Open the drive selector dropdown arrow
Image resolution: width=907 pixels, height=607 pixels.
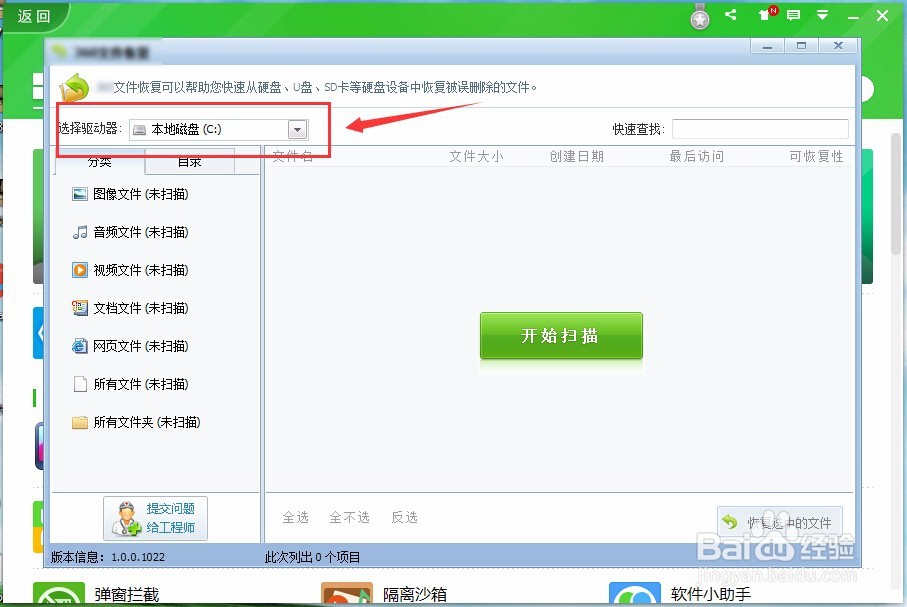[x=297, y=128]
